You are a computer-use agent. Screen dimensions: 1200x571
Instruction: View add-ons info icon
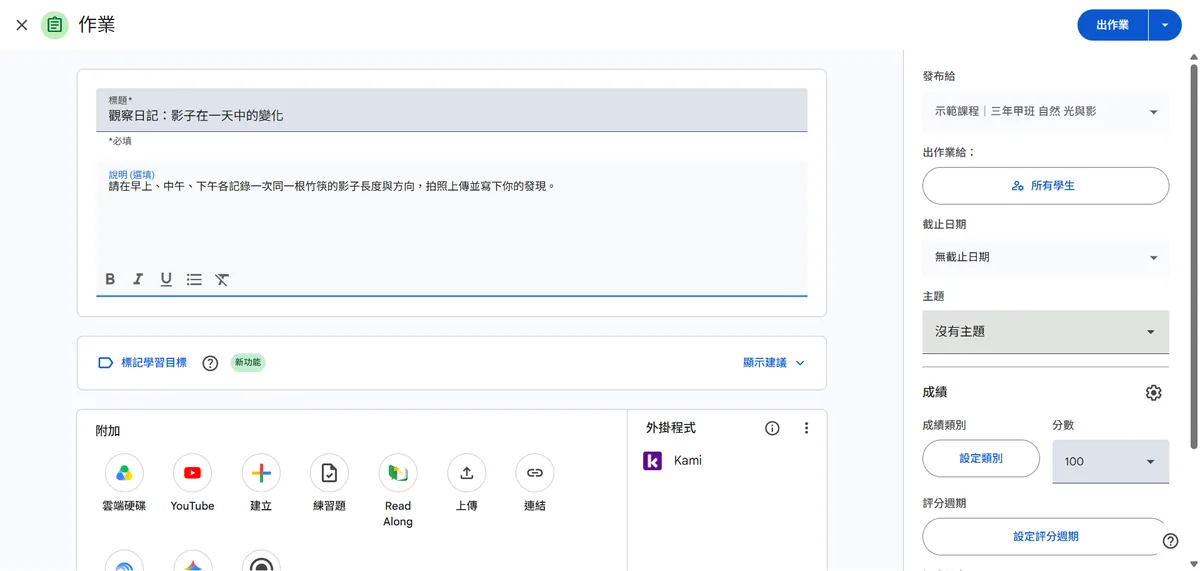(x=772, y=428)
